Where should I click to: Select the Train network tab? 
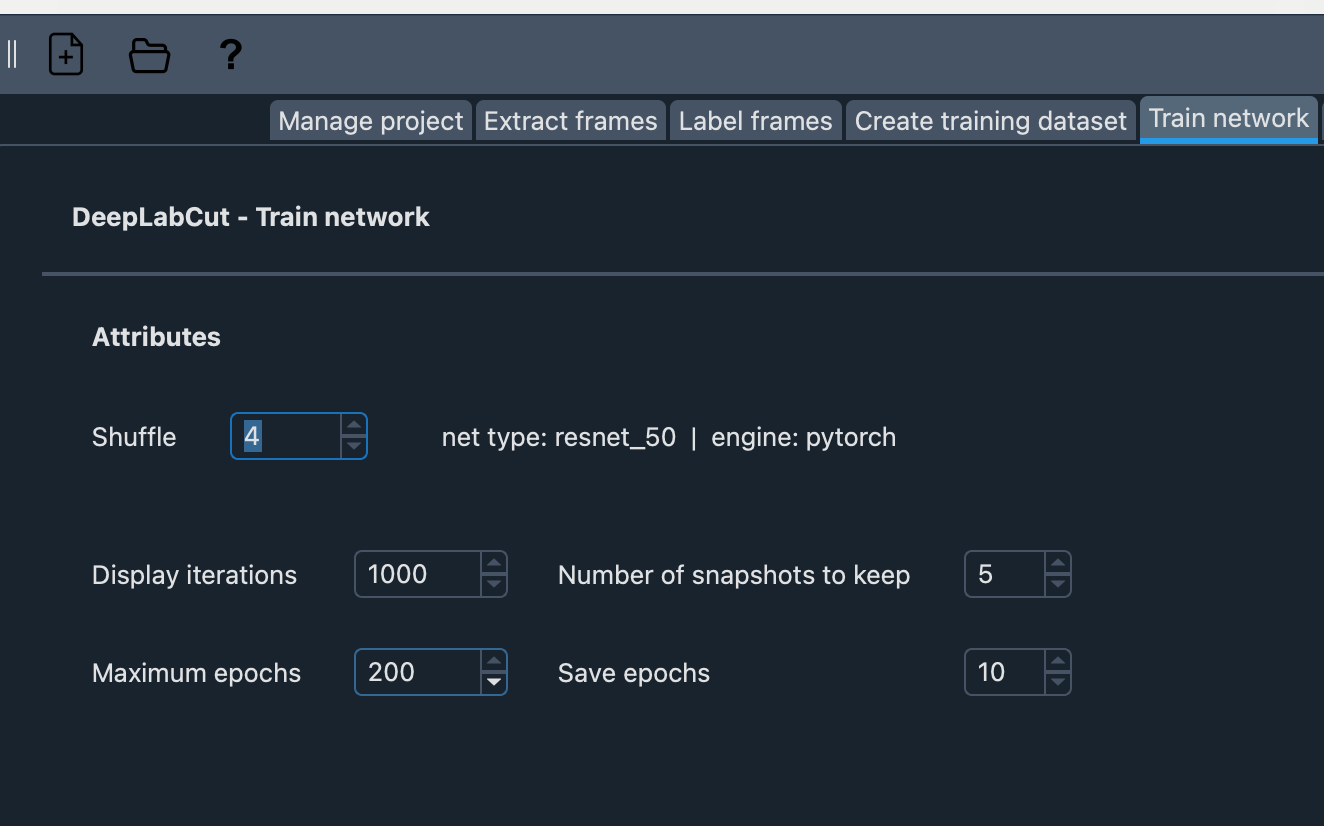tap(1229, 119)
